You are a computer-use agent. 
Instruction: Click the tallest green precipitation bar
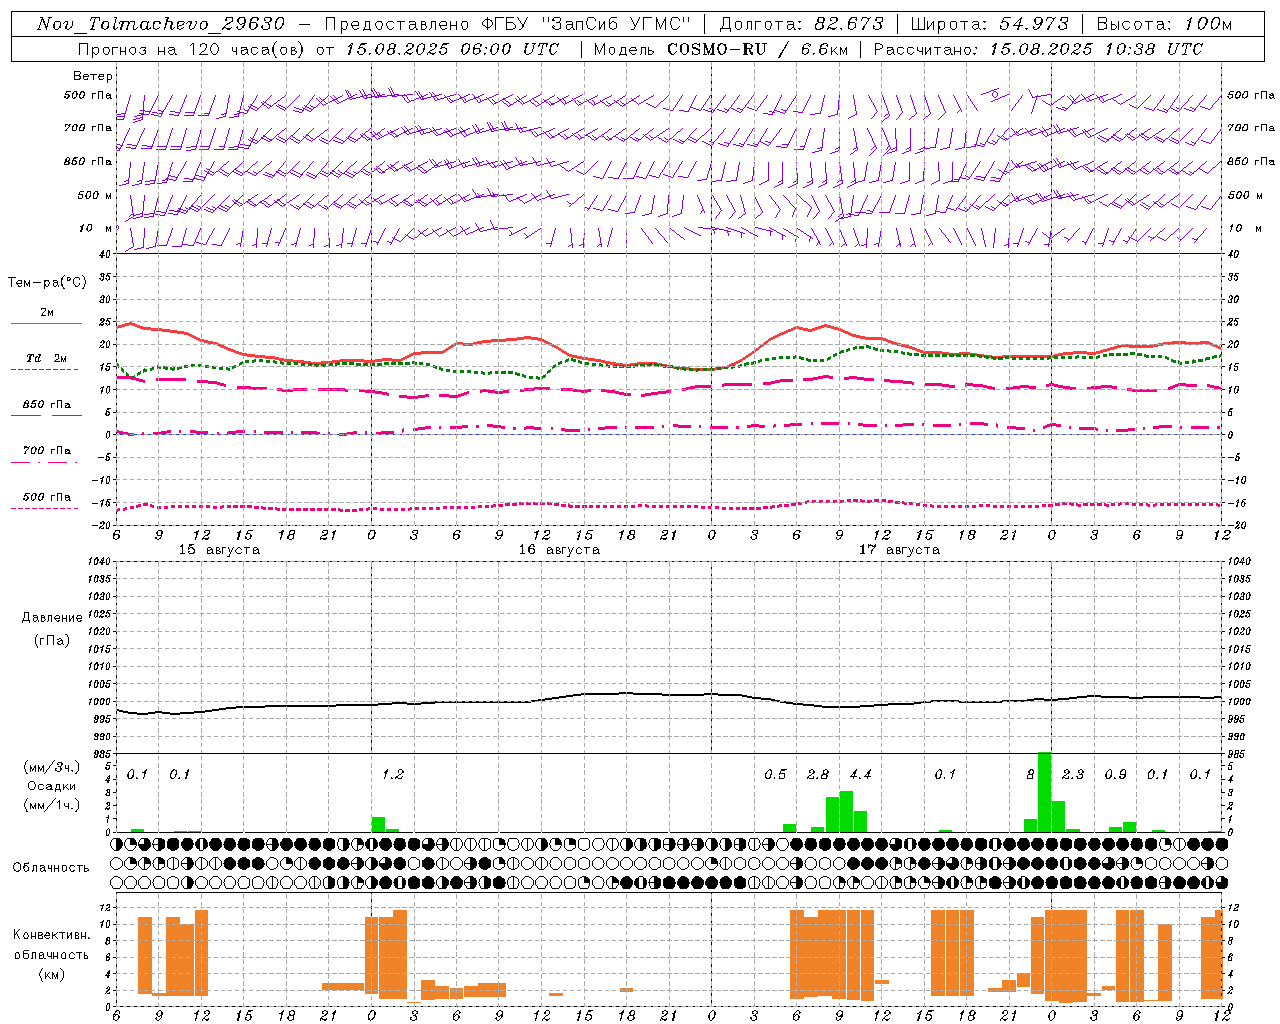click(x=1044, y=792)
